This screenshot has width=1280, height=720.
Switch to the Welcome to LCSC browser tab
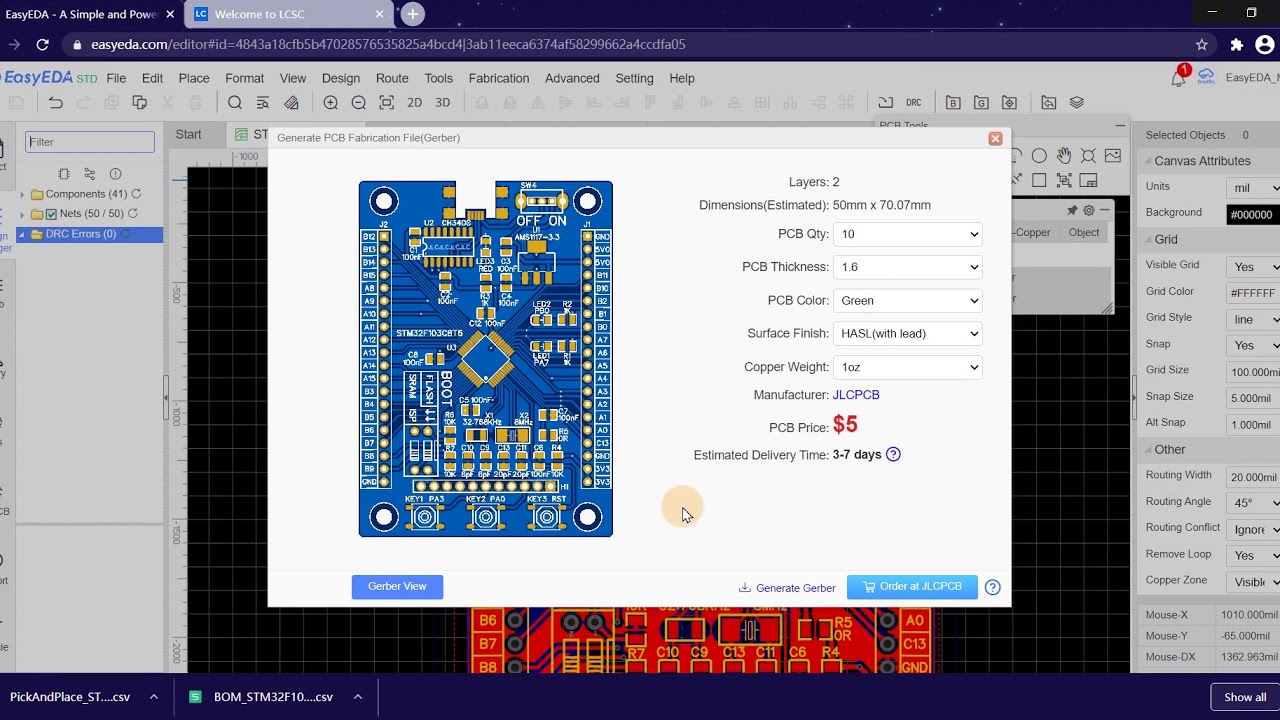tap(287, 14)
